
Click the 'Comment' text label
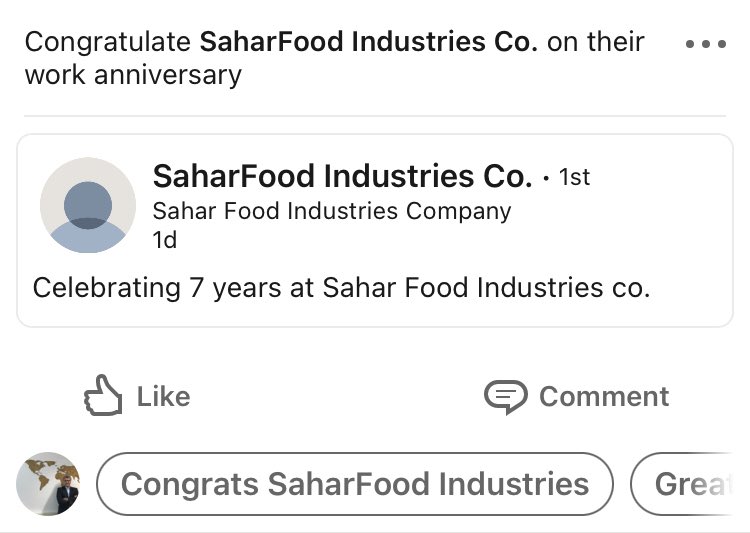pos(604,397)
